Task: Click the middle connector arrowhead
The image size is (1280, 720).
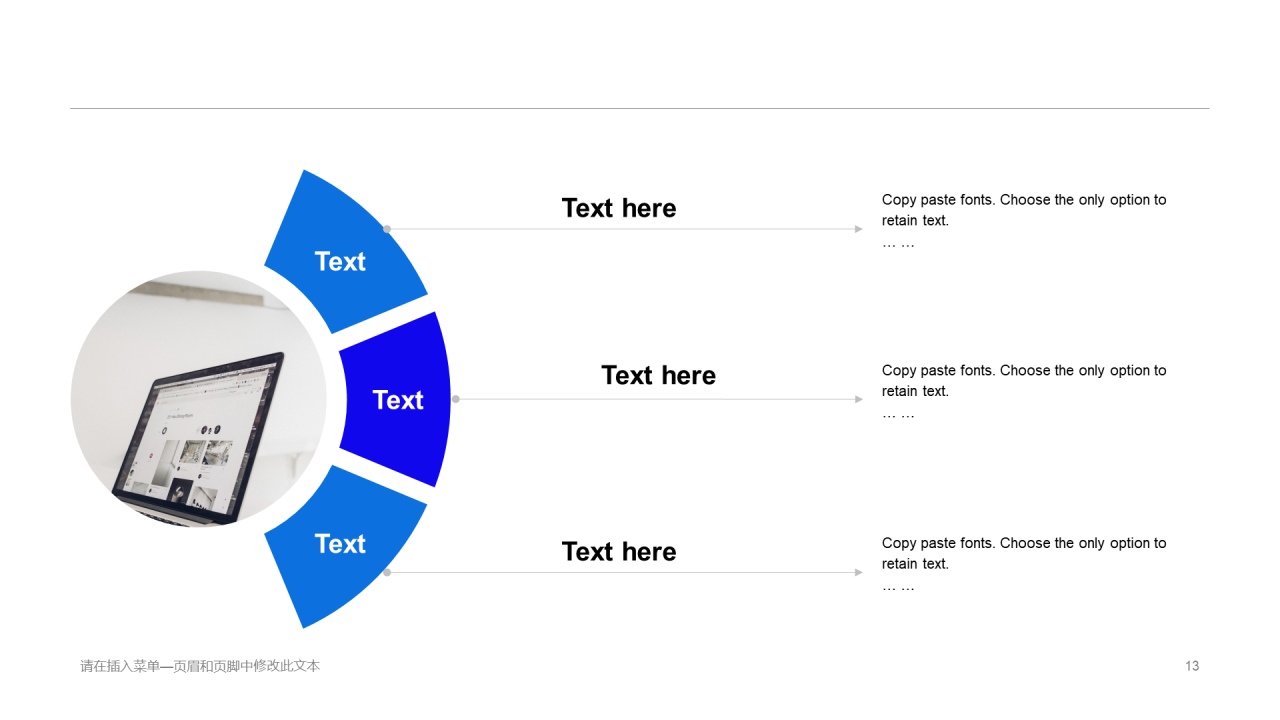Action: [859, 399]
